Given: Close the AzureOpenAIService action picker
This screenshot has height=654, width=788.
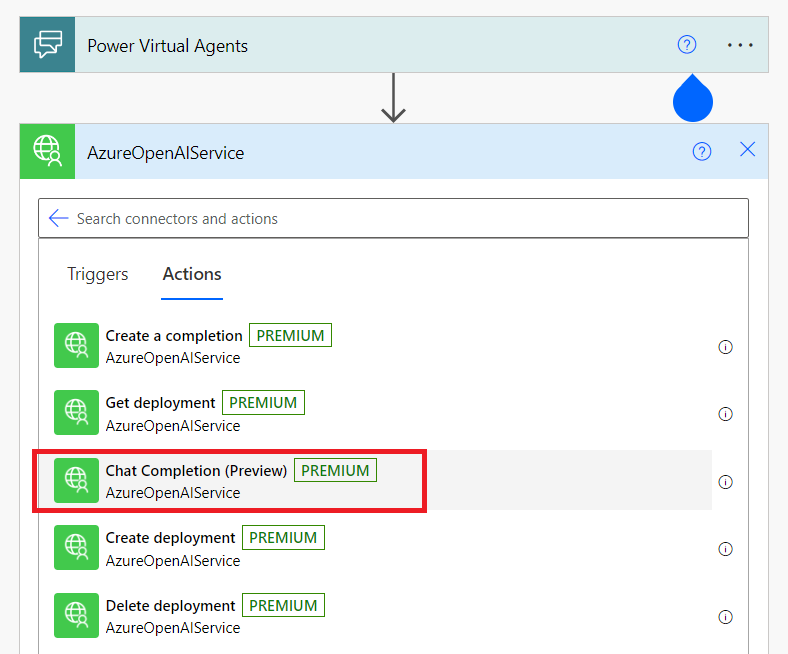Looking at the screenshot, I should pos(747,150).
